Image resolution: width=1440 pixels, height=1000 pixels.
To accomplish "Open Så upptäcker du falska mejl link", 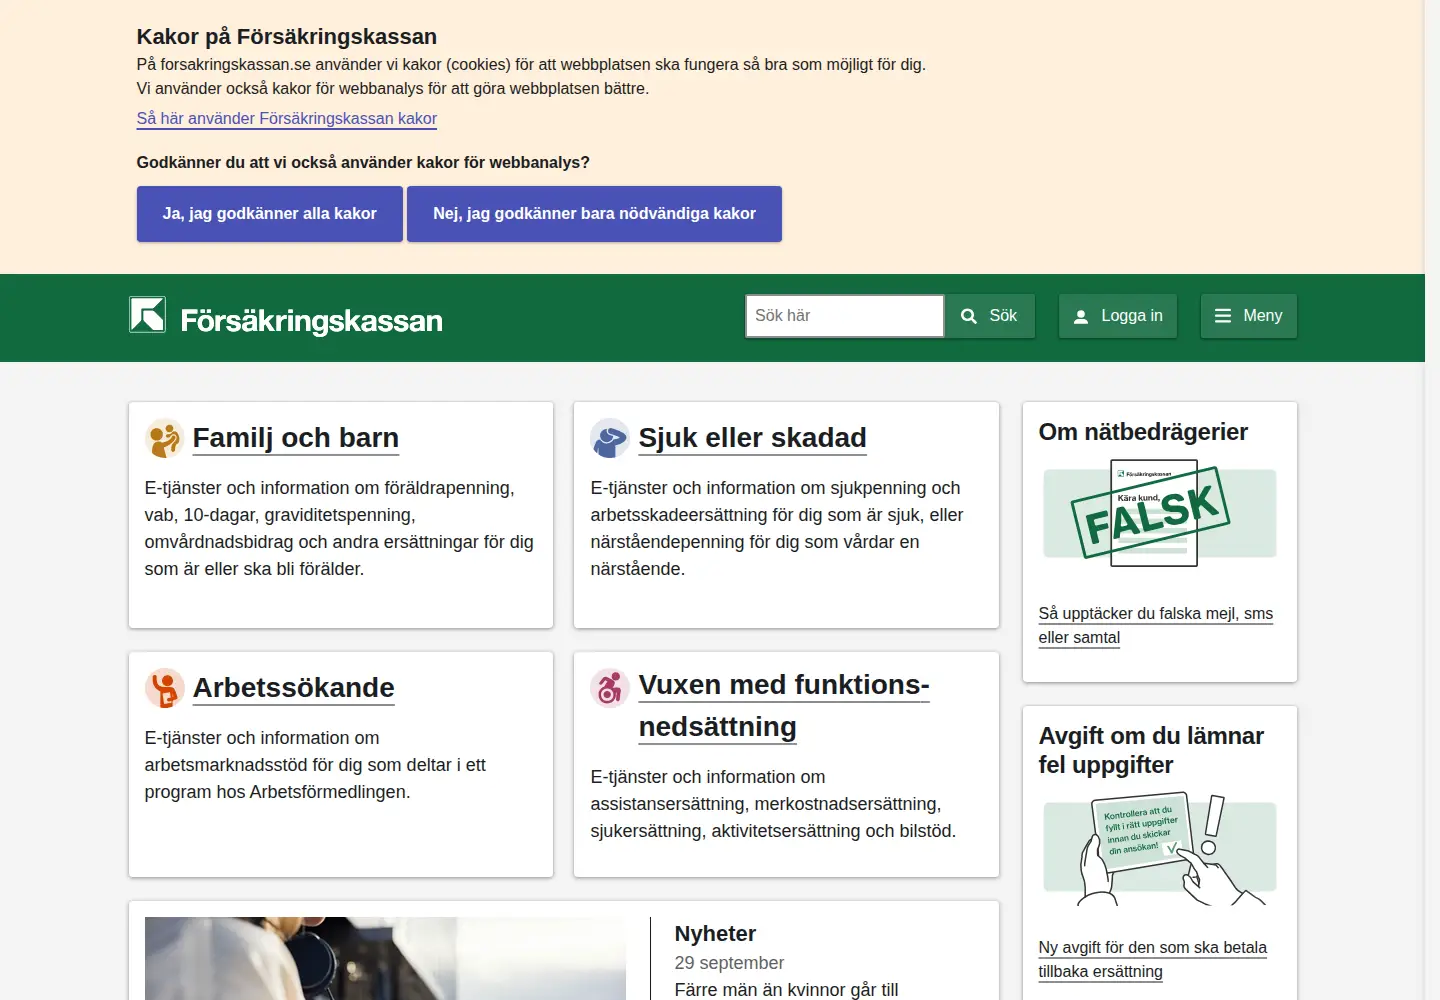I will click(x=1156, y=625).
